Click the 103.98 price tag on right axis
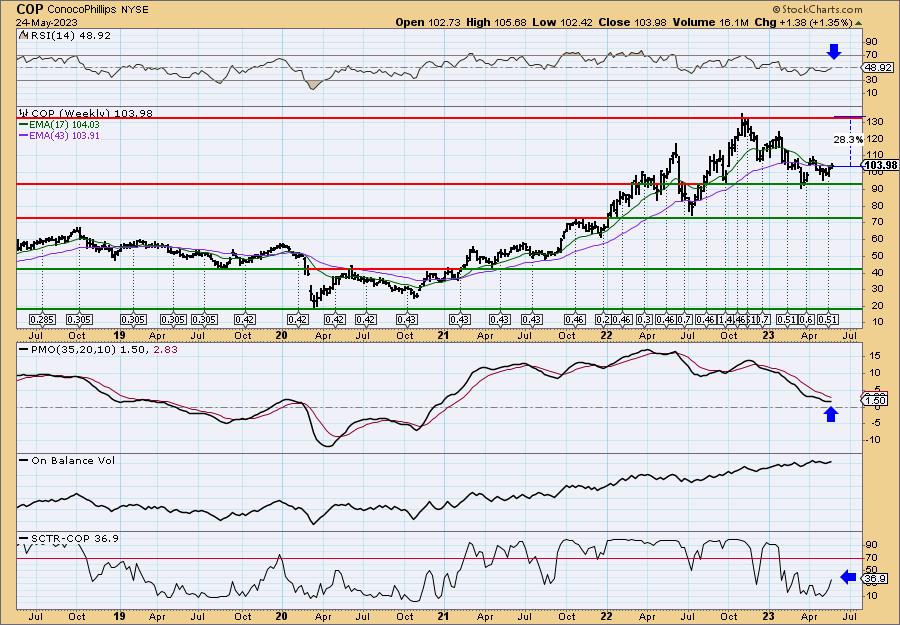The image size is (900, 625). 879,166
